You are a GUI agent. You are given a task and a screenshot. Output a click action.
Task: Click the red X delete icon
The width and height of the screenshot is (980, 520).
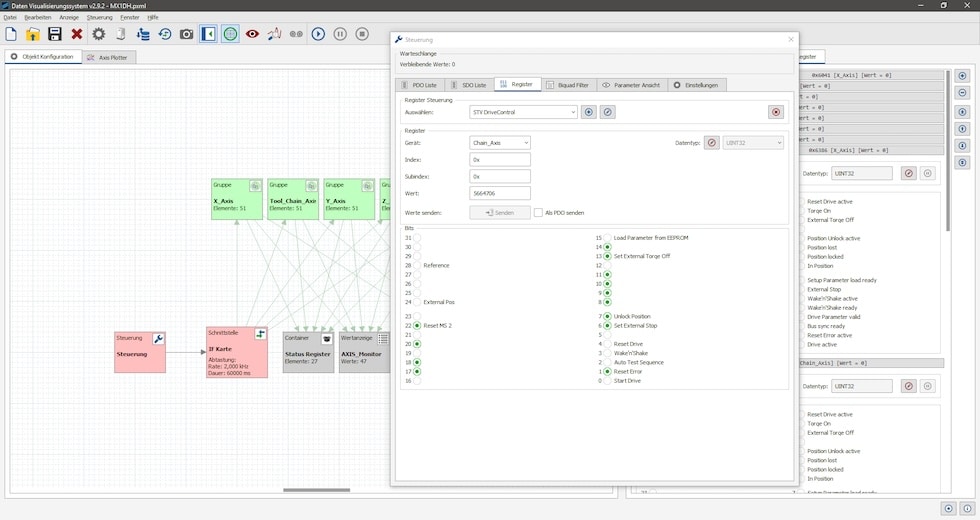coord(77,34)
